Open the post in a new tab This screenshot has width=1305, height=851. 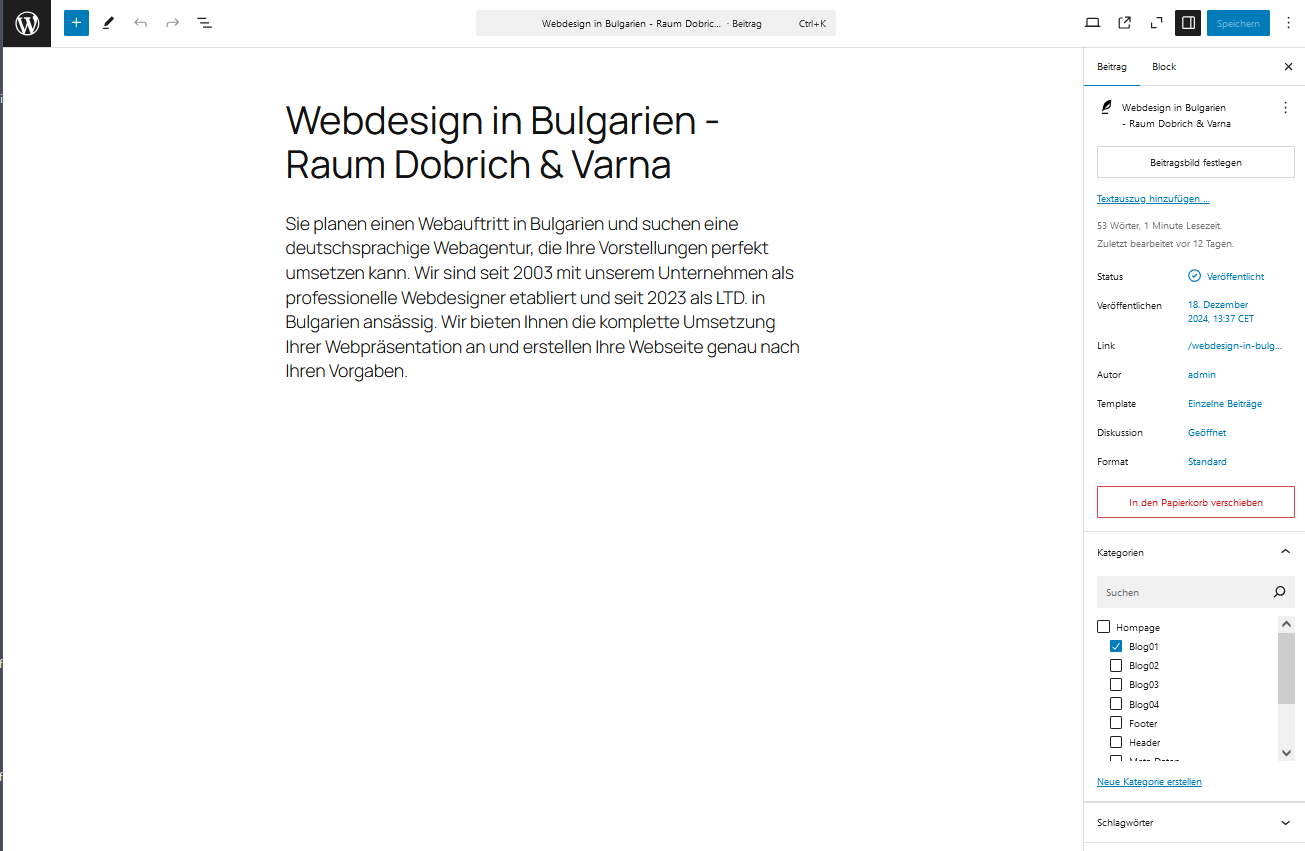point(1124,22)
